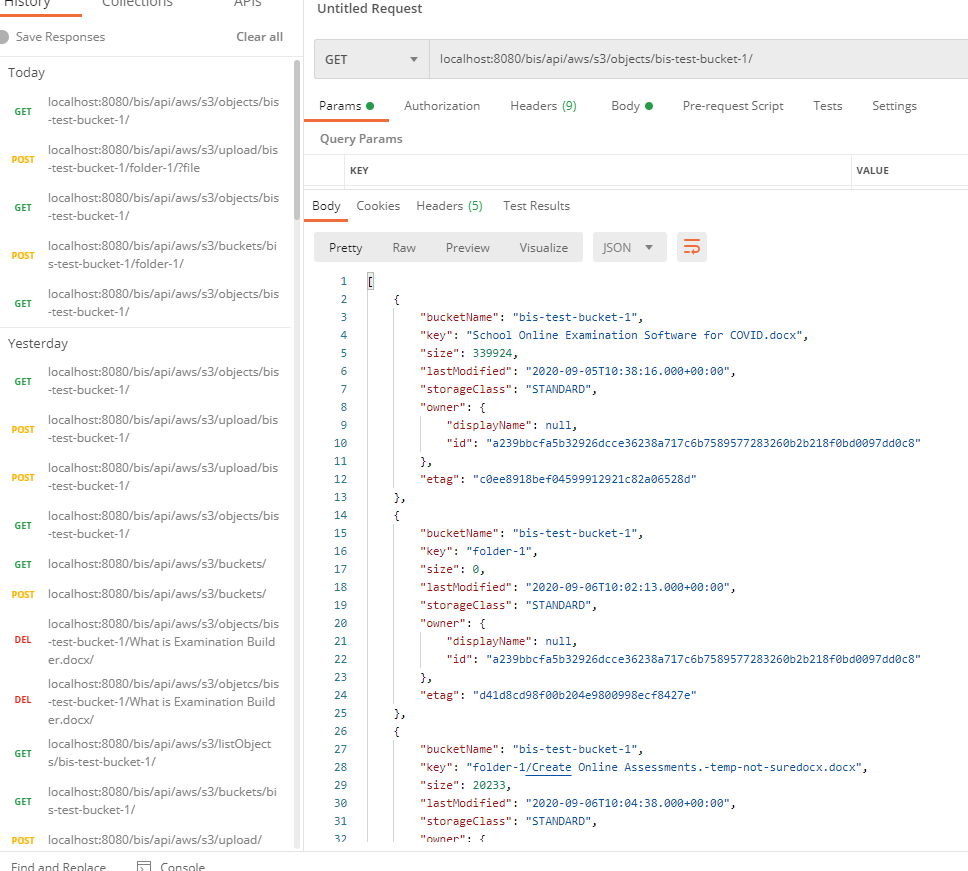Open the Pre-request Script tab
Viewport: 968px width, 871px height.
tap(732, 105)
